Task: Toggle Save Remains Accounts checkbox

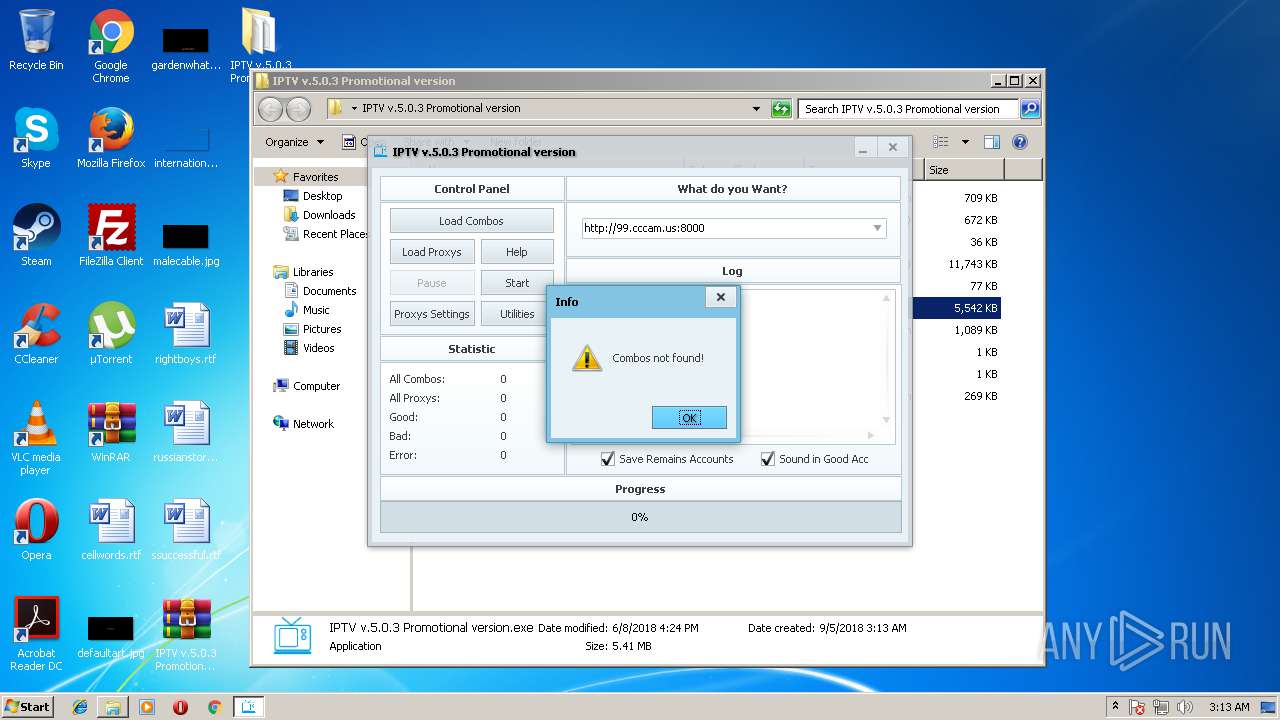Action: [607, 459]
